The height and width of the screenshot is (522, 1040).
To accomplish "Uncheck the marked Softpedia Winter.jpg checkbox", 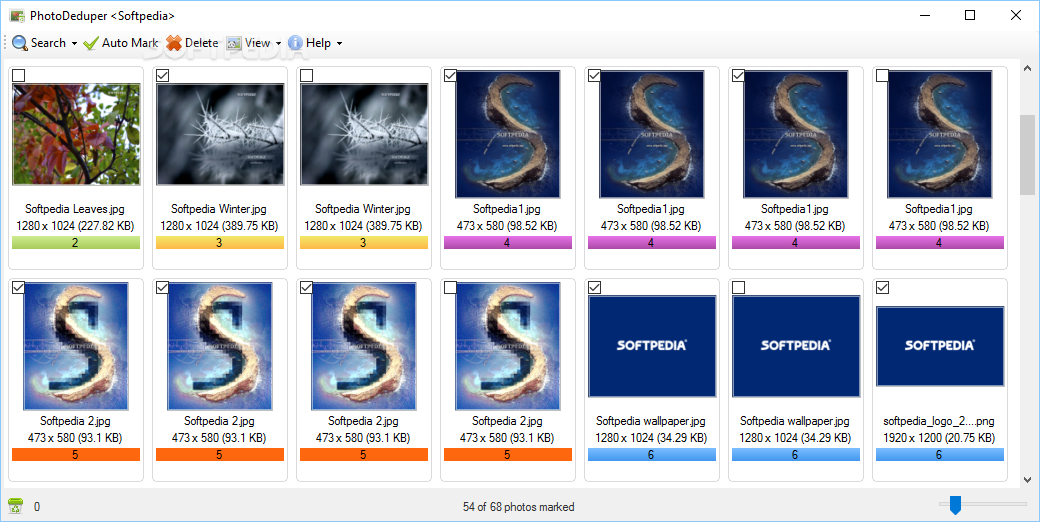I will click(162, 76).
